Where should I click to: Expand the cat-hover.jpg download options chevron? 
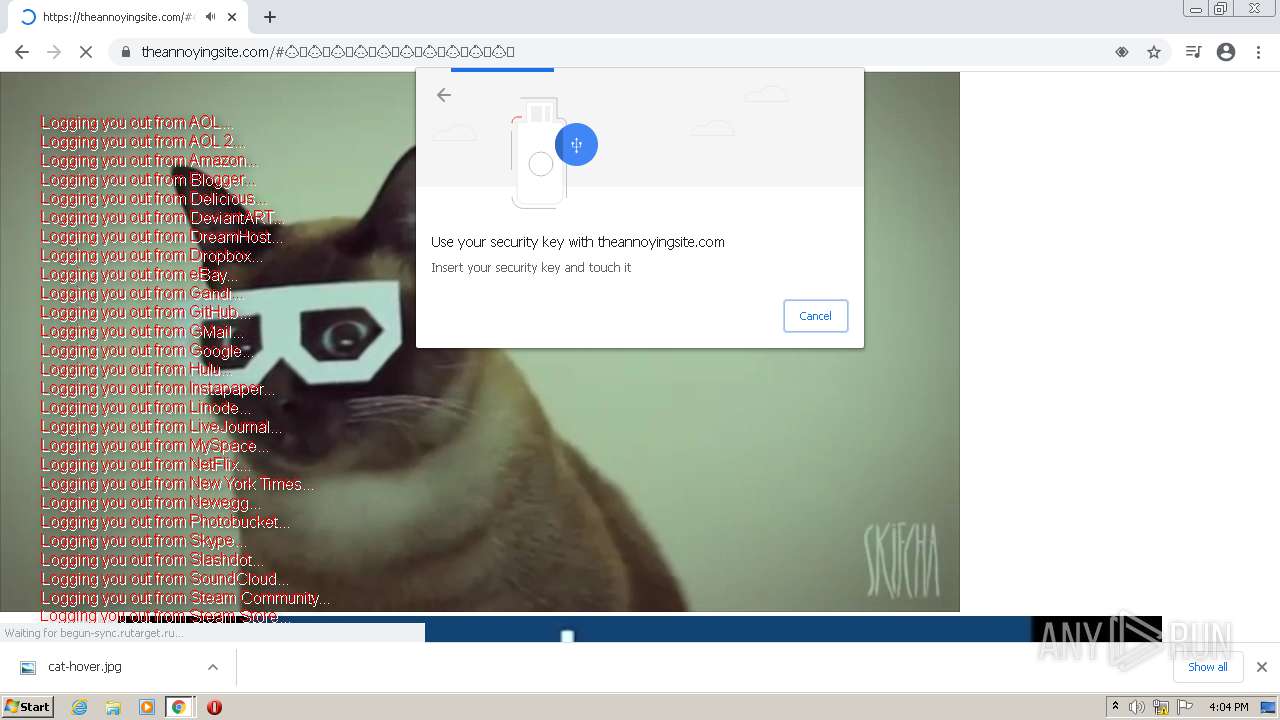[x=212, y=667]
